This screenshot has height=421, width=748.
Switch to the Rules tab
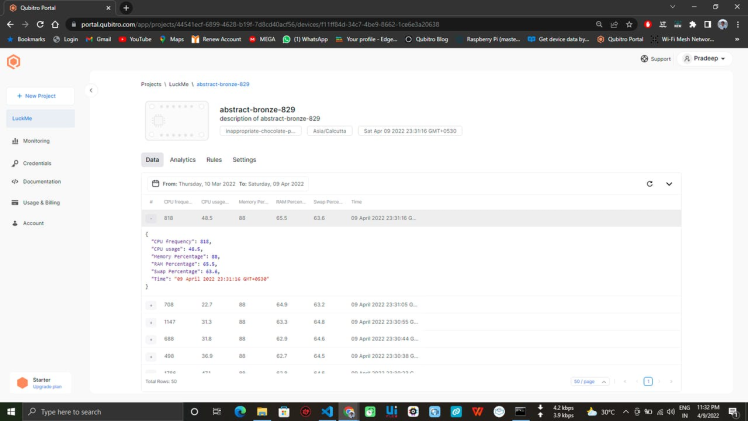pyautogui.click(x=214, y=160)
